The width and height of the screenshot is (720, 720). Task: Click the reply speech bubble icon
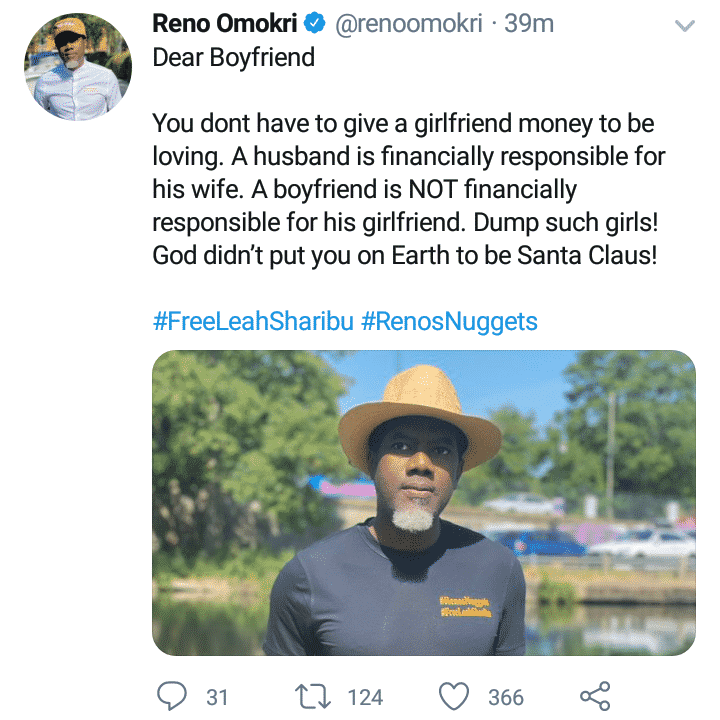coord(173,694)
